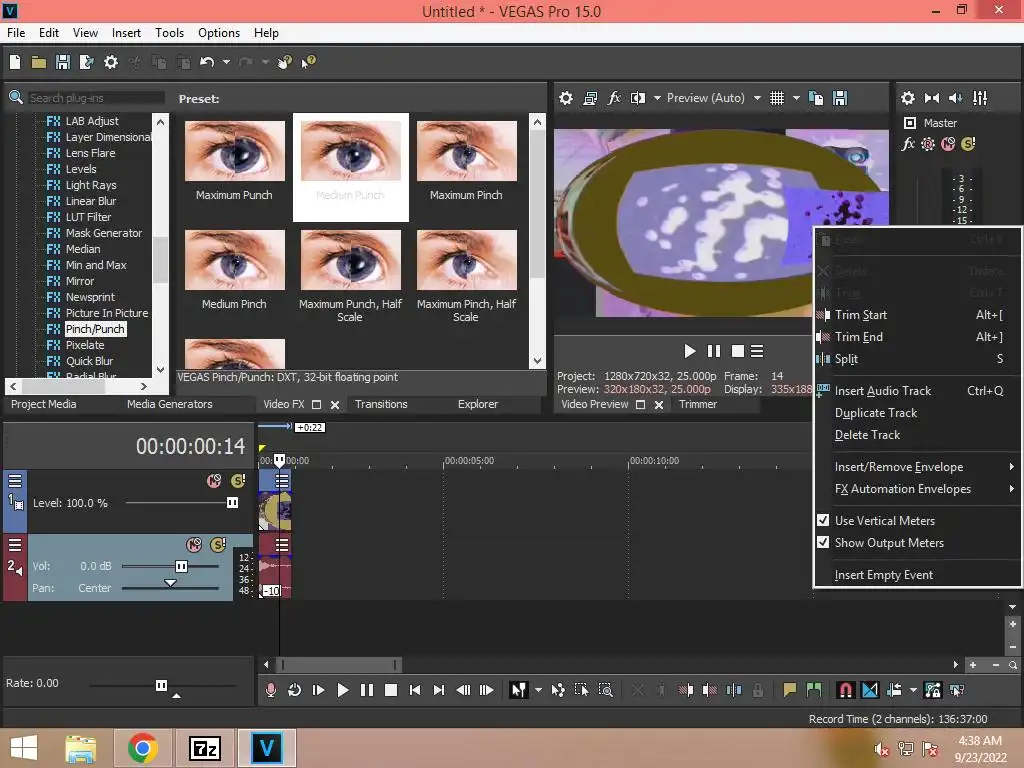The height and width of the screenshot is (768, 1024).
Task: Open Google Chrome from the taskbar
Action: [x=142, y=748]
